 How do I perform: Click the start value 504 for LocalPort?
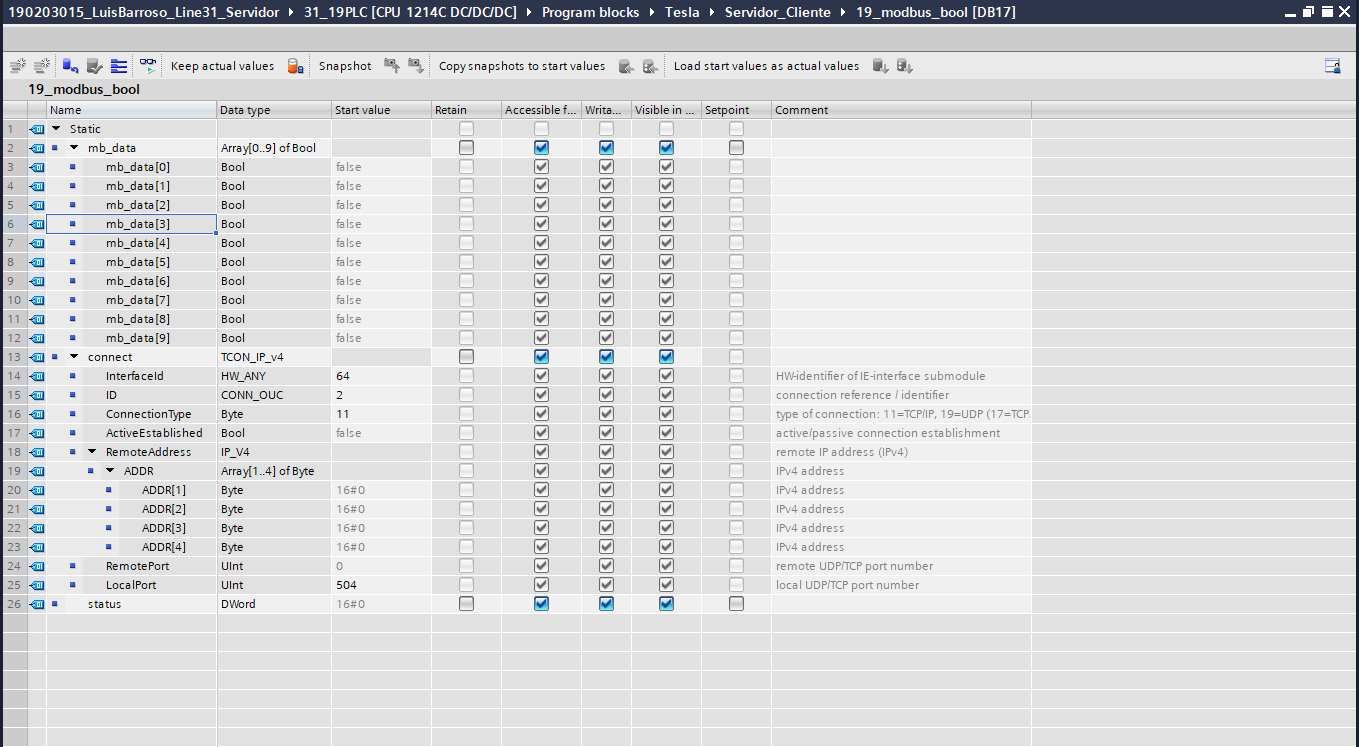pyautogui.click(x=382, y=585)
